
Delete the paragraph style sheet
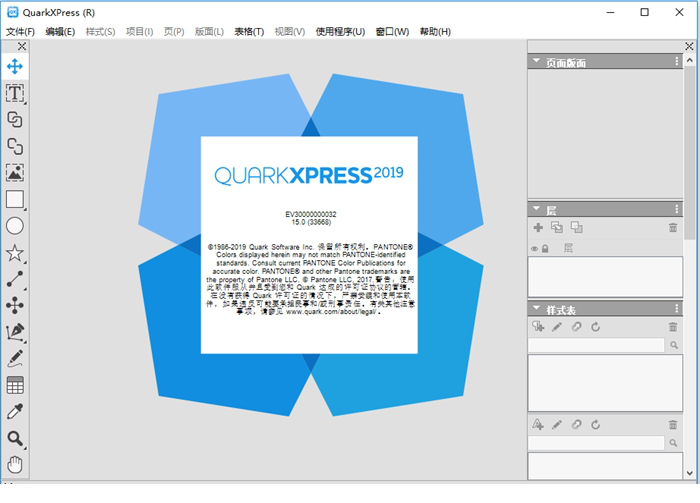pos(673,327)
